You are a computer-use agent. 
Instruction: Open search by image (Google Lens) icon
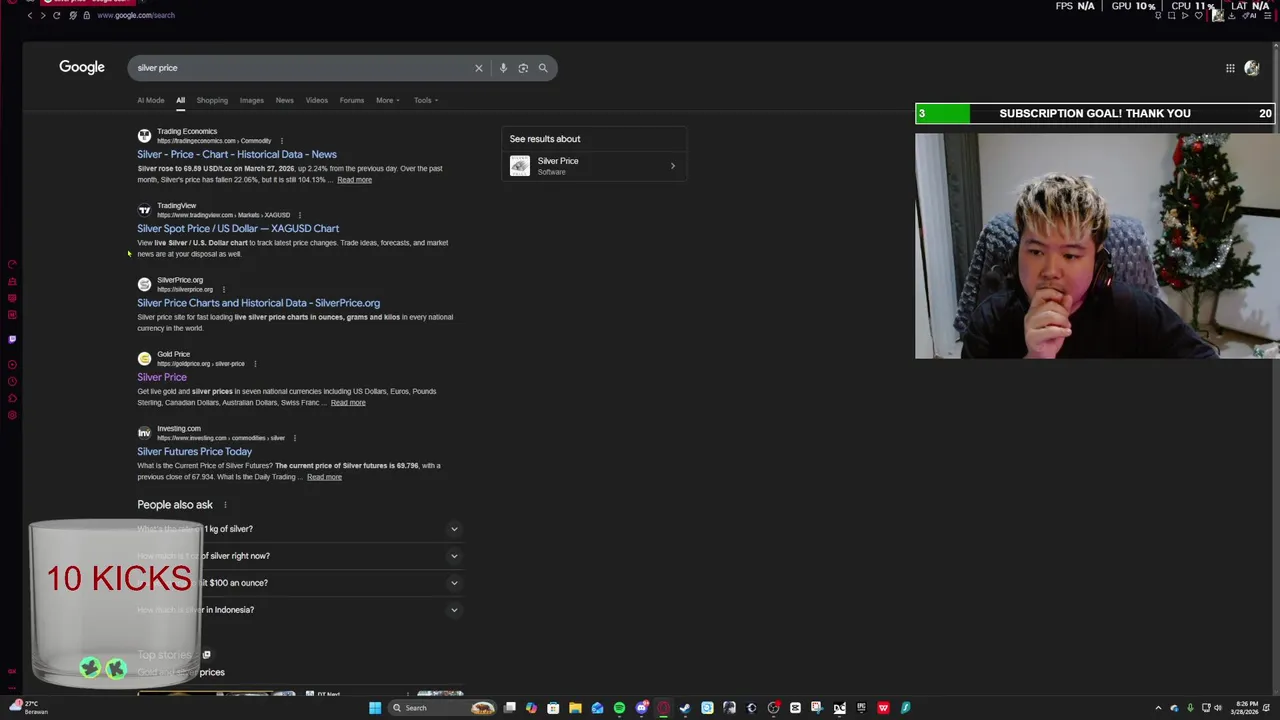click(523, 68)
